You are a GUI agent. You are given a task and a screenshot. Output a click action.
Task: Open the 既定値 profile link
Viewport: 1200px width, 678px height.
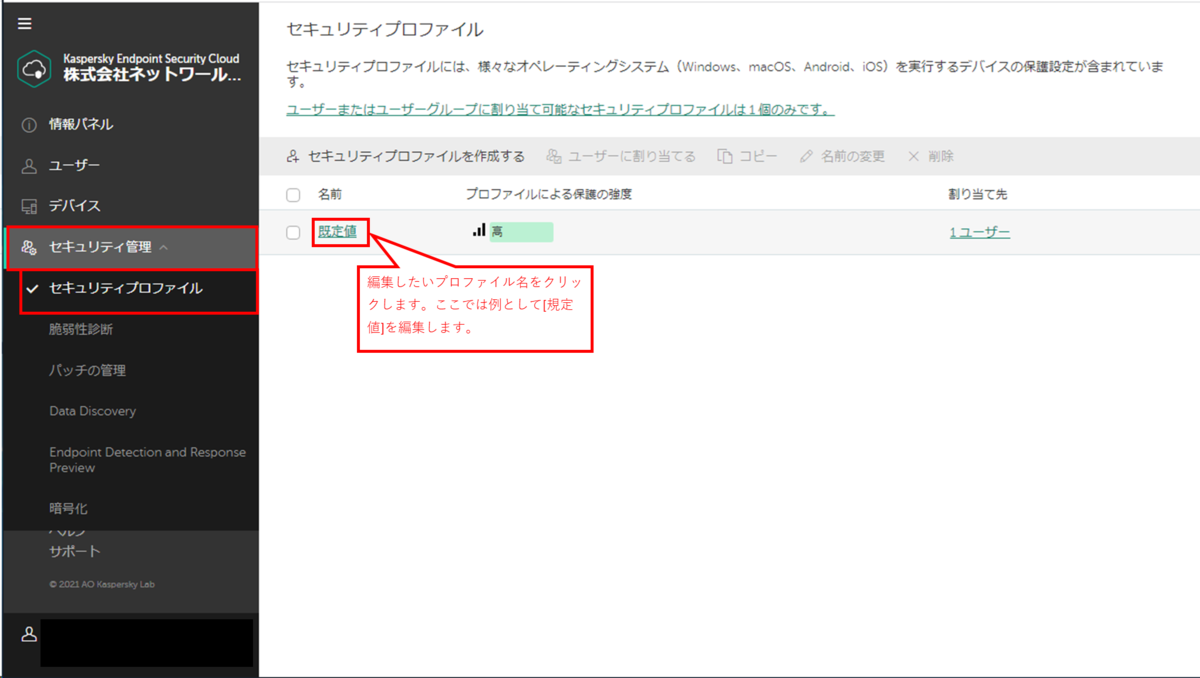click(338, 232)
